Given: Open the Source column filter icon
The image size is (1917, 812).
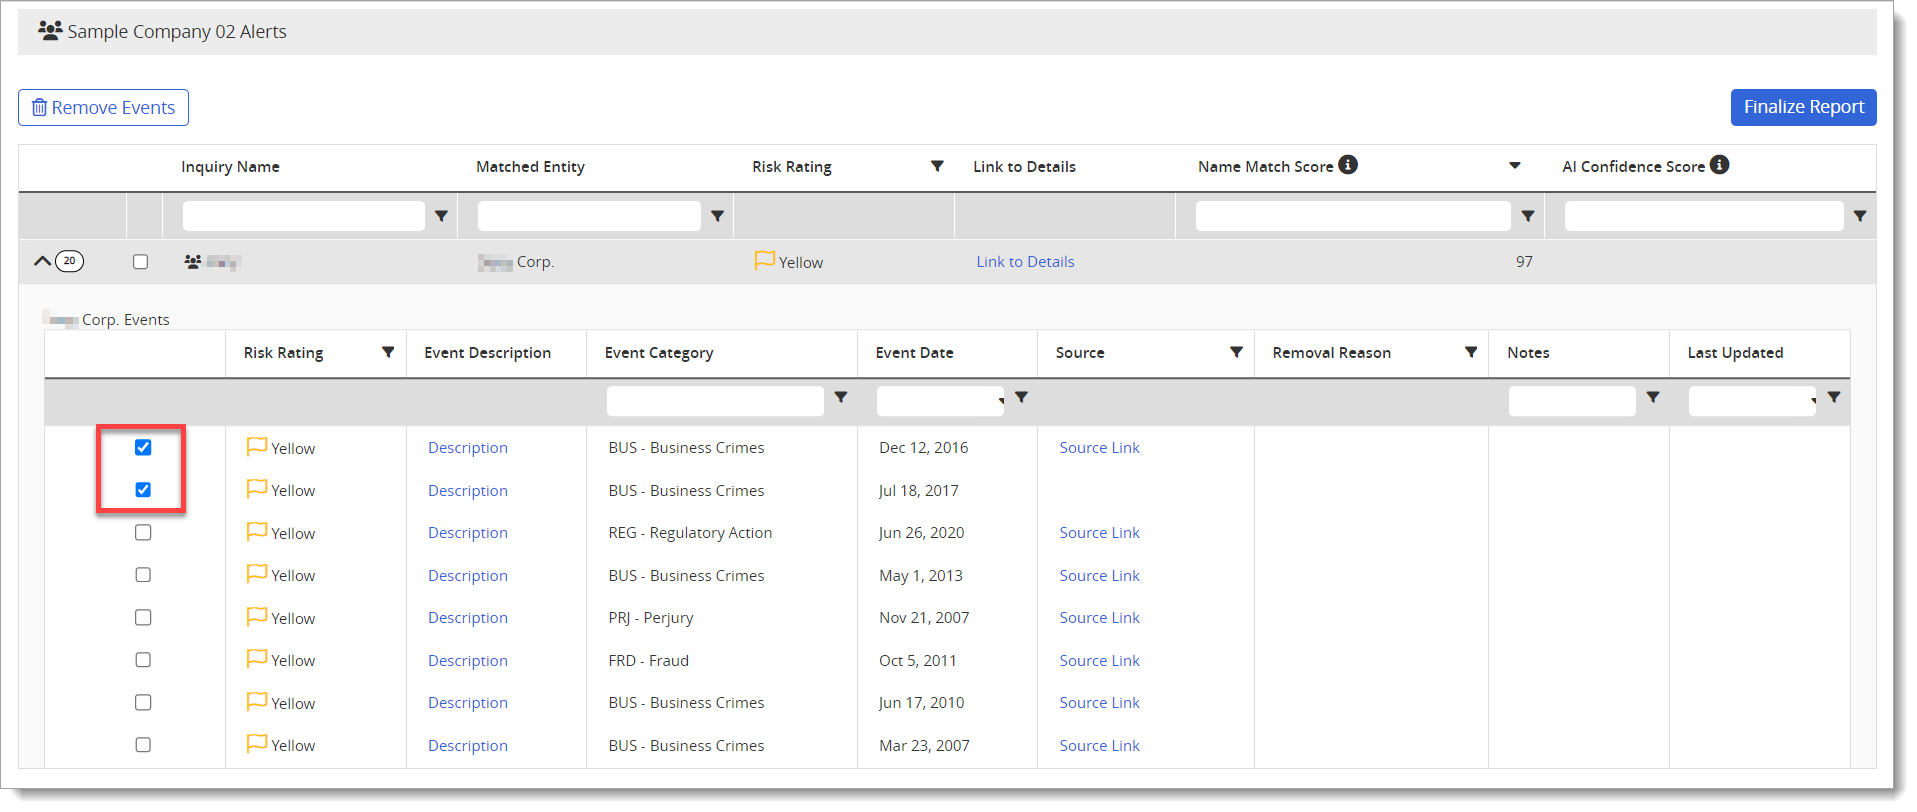Looking at the screenshot, I should [x=1236, y=352].
